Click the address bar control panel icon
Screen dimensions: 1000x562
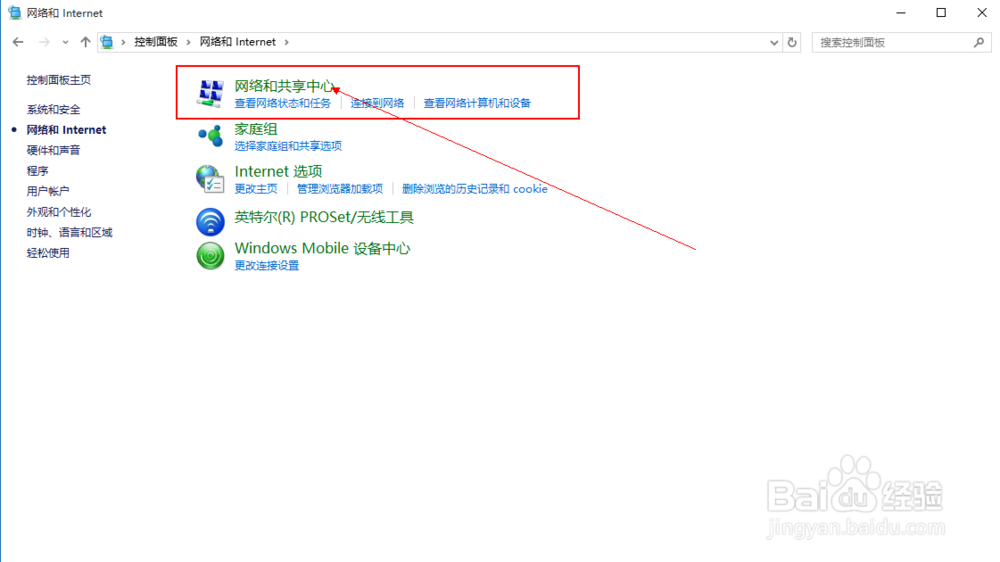click(107, 42)
